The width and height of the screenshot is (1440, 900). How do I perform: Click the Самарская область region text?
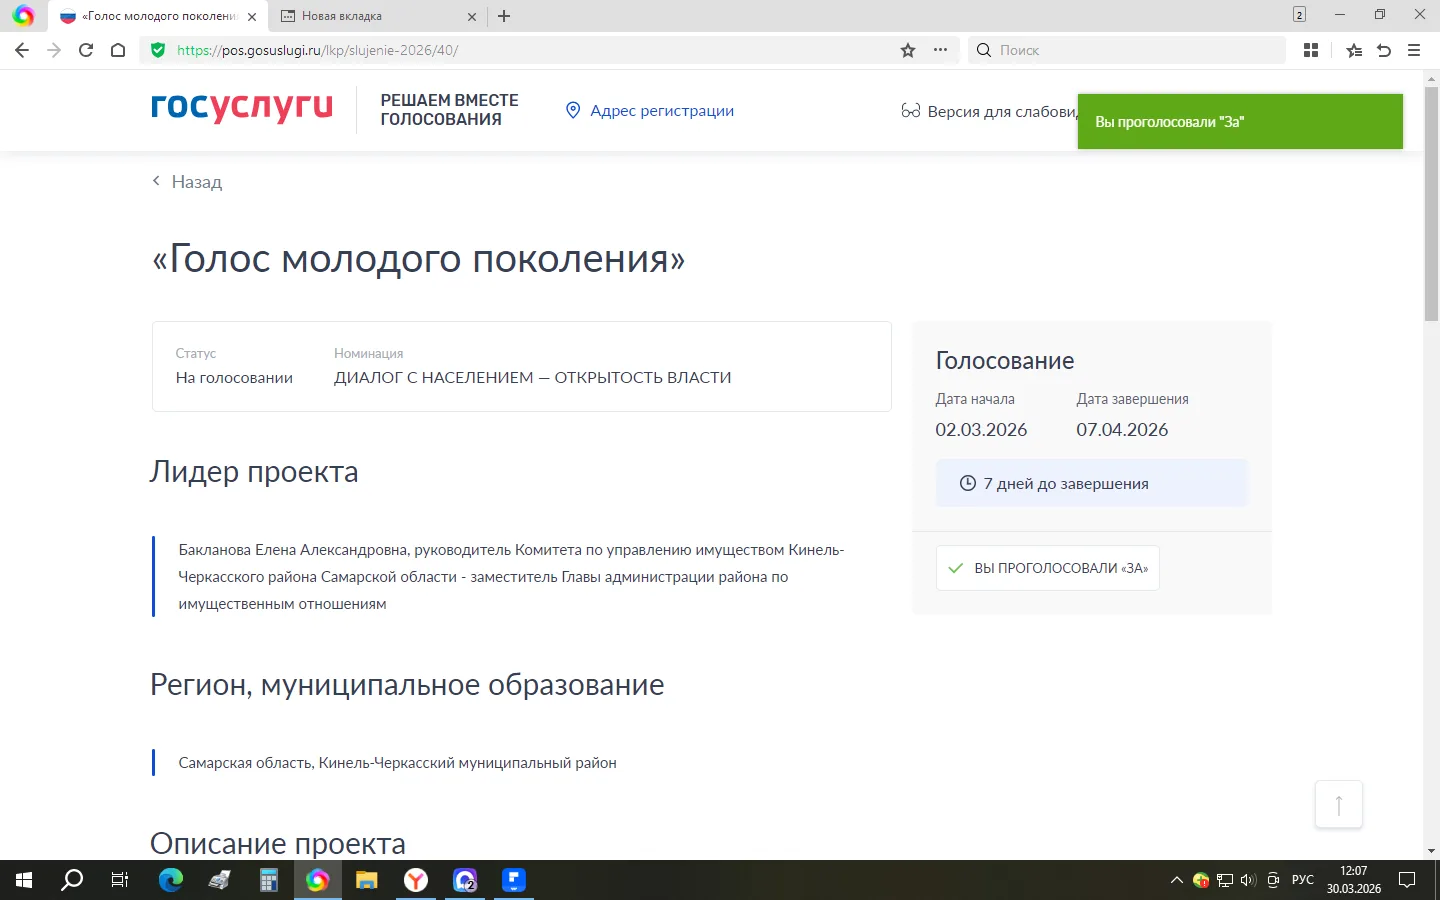(397, 763)
